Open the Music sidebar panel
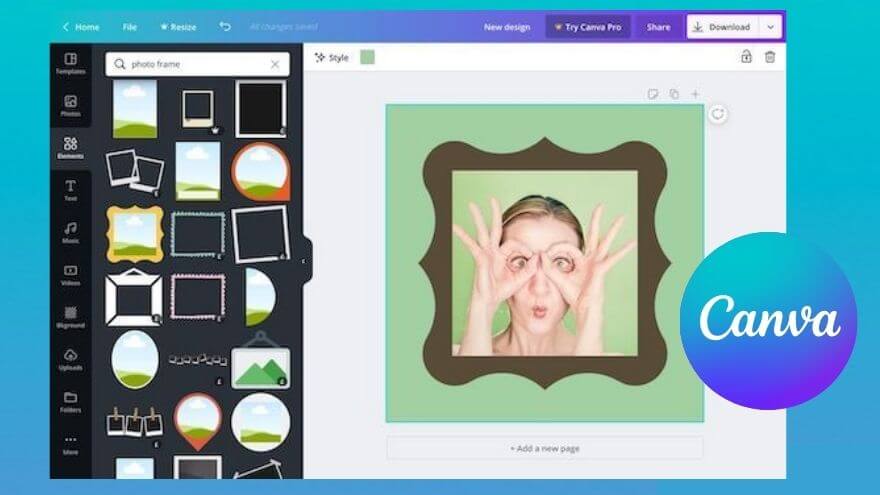Screen dimensions: 880x495 point(70,233)
